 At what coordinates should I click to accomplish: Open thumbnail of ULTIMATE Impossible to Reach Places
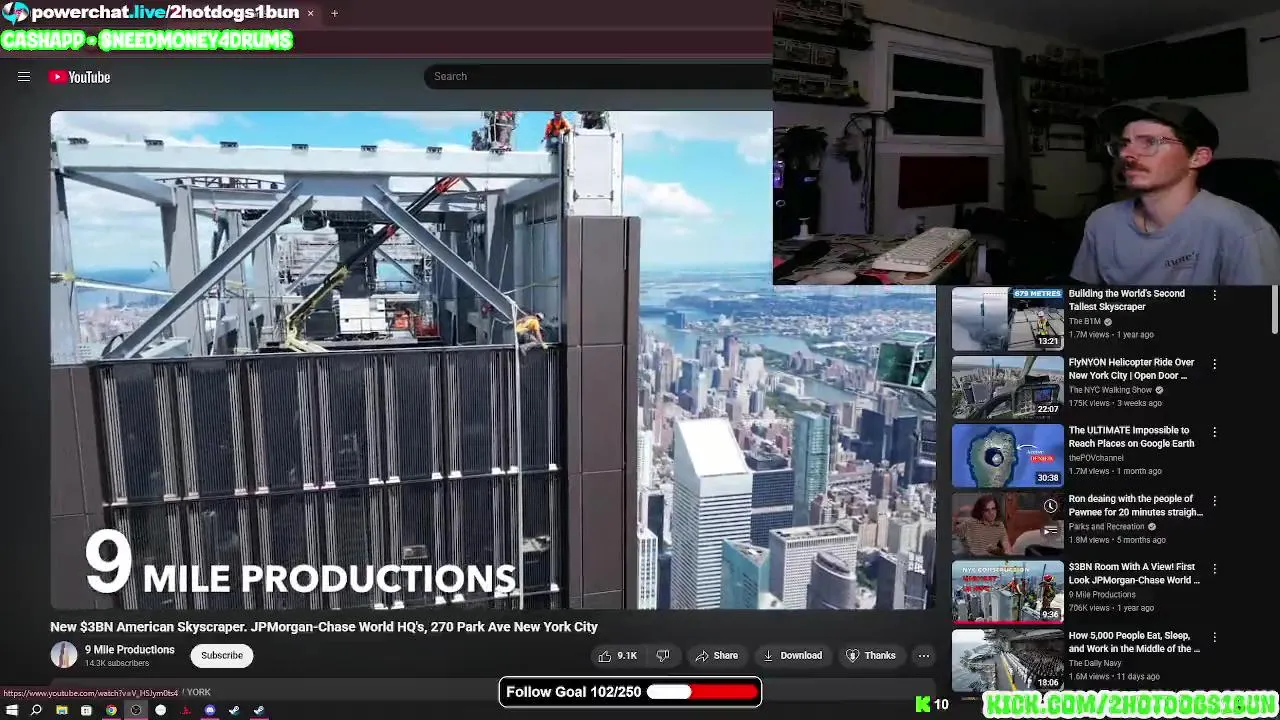pos(1007,455)
